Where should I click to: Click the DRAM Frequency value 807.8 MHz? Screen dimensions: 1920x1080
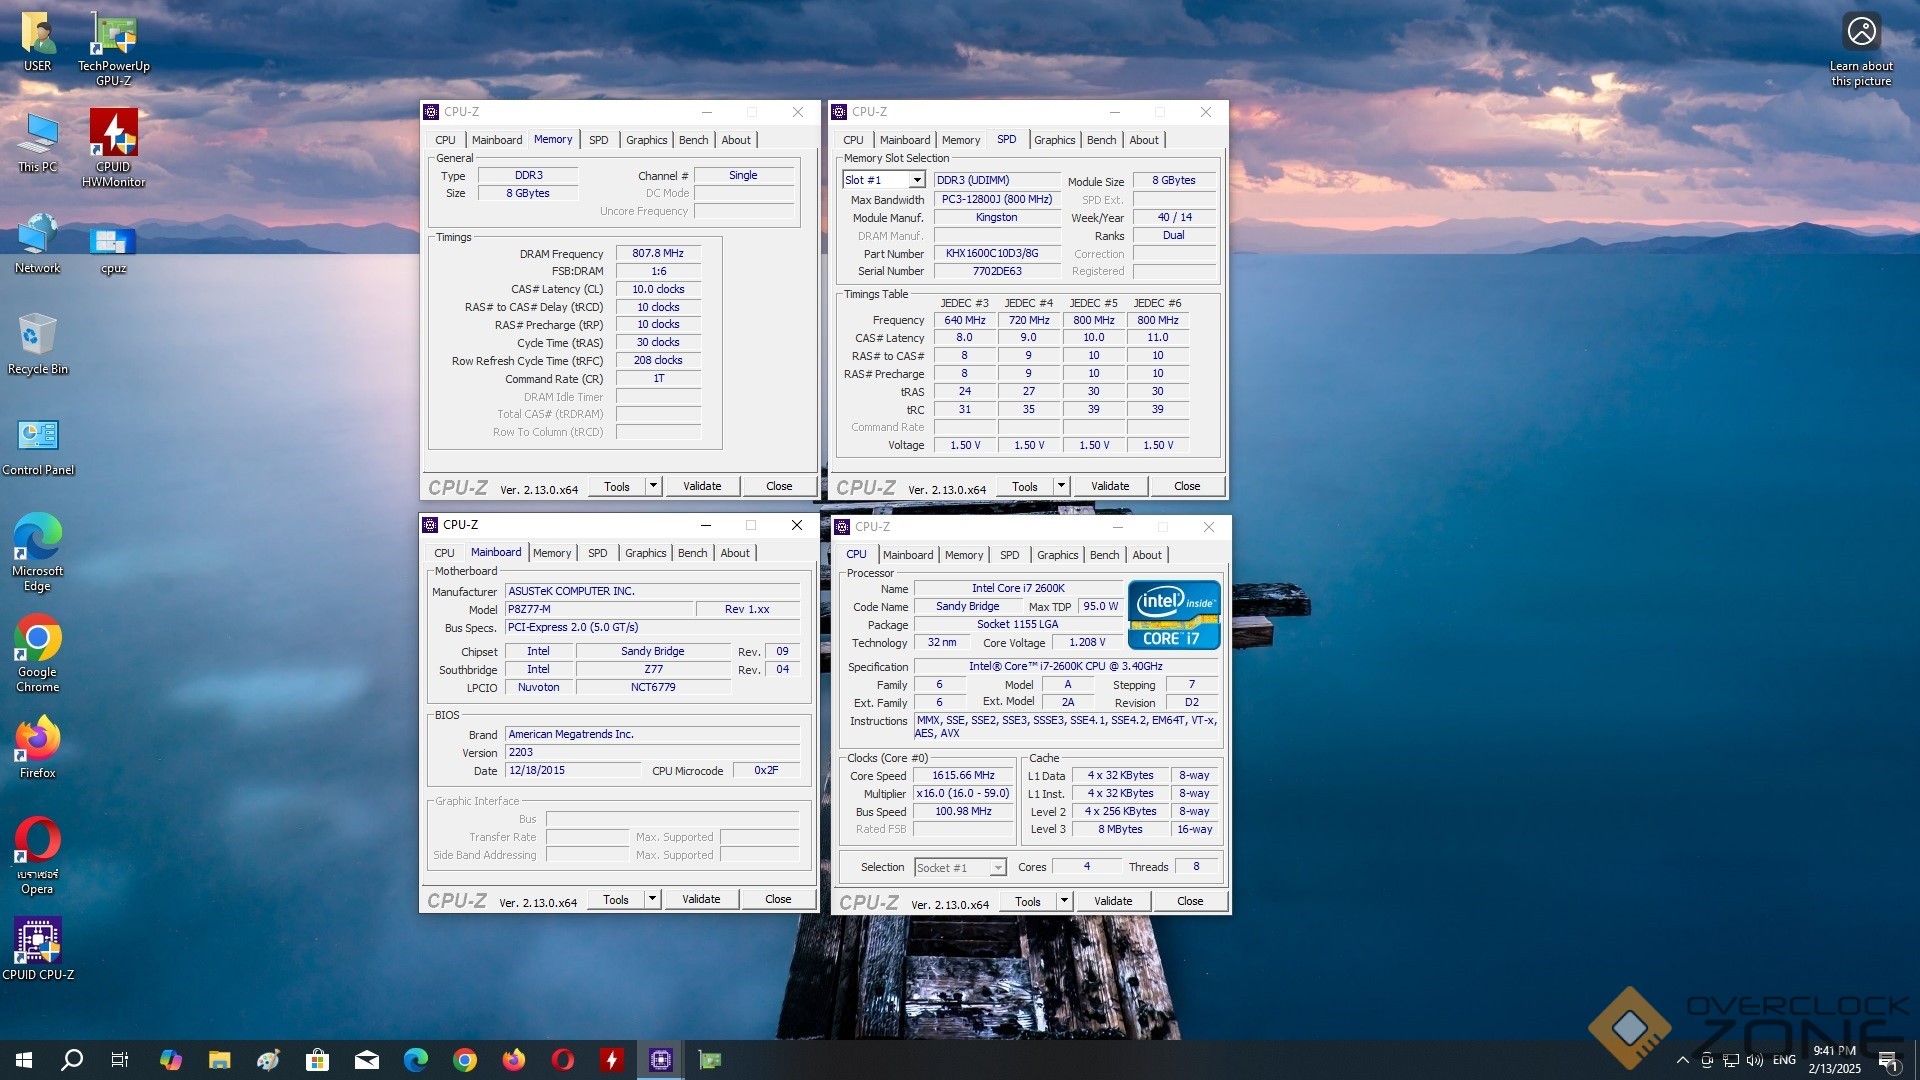pyautogui.click(x=658, y=254)
